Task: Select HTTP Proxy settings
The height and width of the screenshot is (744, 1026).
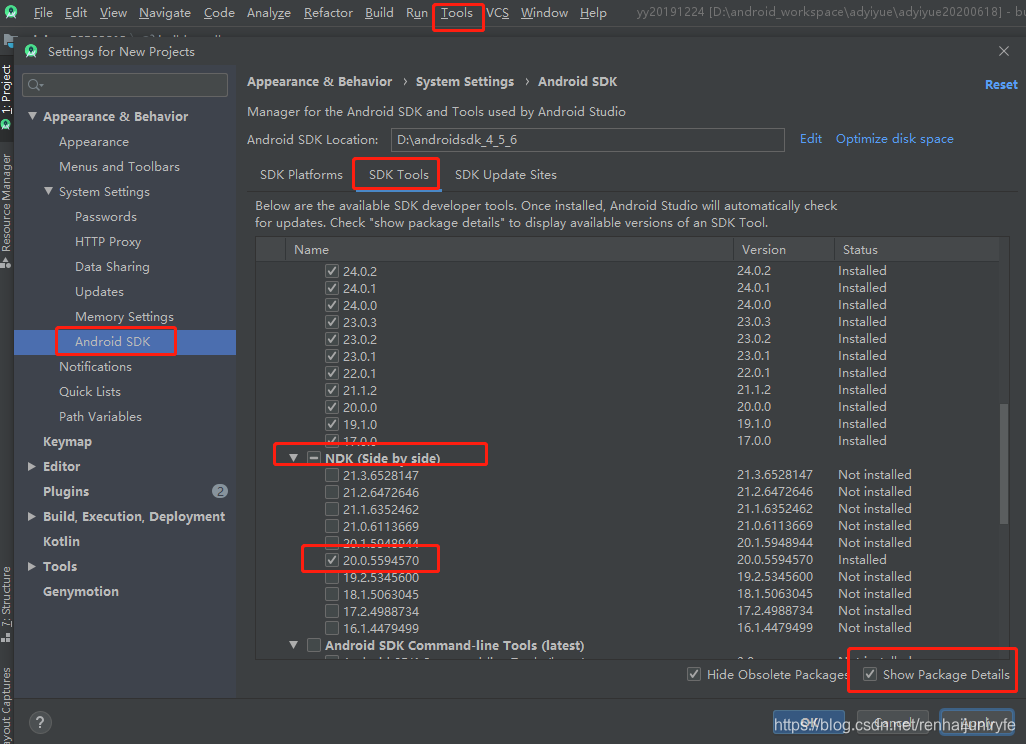Action: coord(108,241)
